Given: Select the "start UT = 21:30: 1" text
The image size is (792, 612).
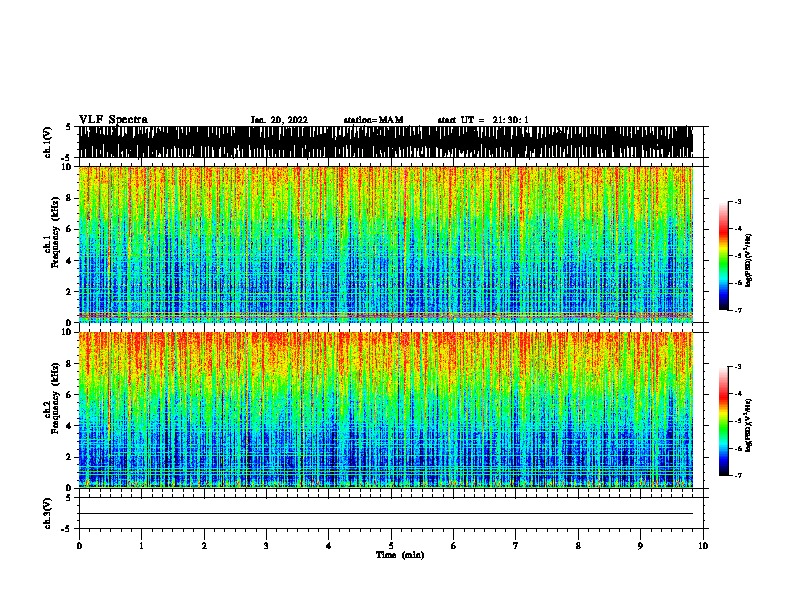Looking at the screenshot, I should coord(483,120).
